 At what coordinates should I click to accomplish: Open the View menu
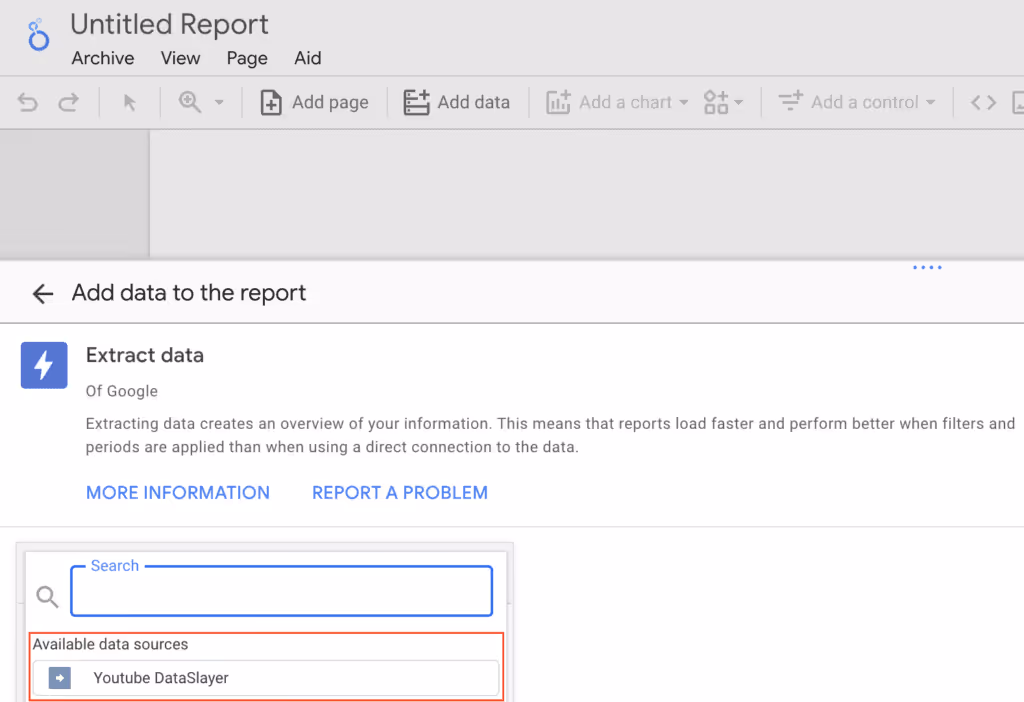point(180,58)
